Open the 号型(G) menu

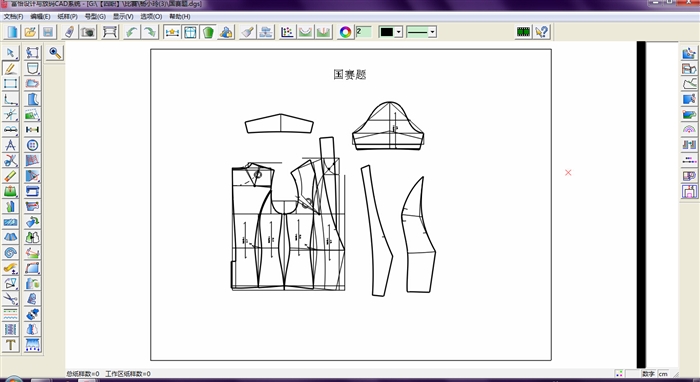[95, 17]
